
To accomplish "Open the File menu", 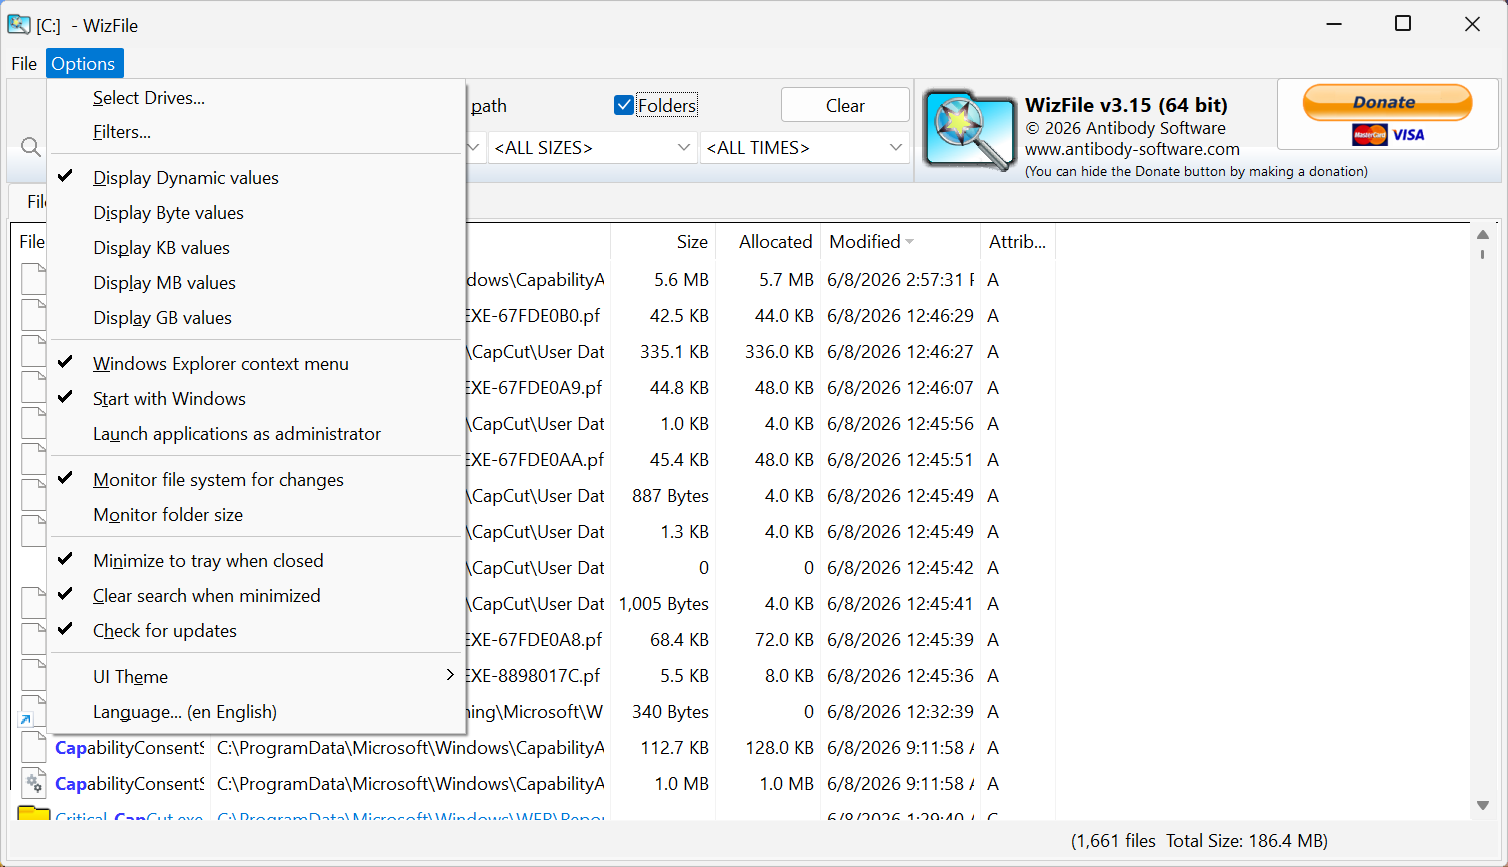I will [x=24, y=63].
